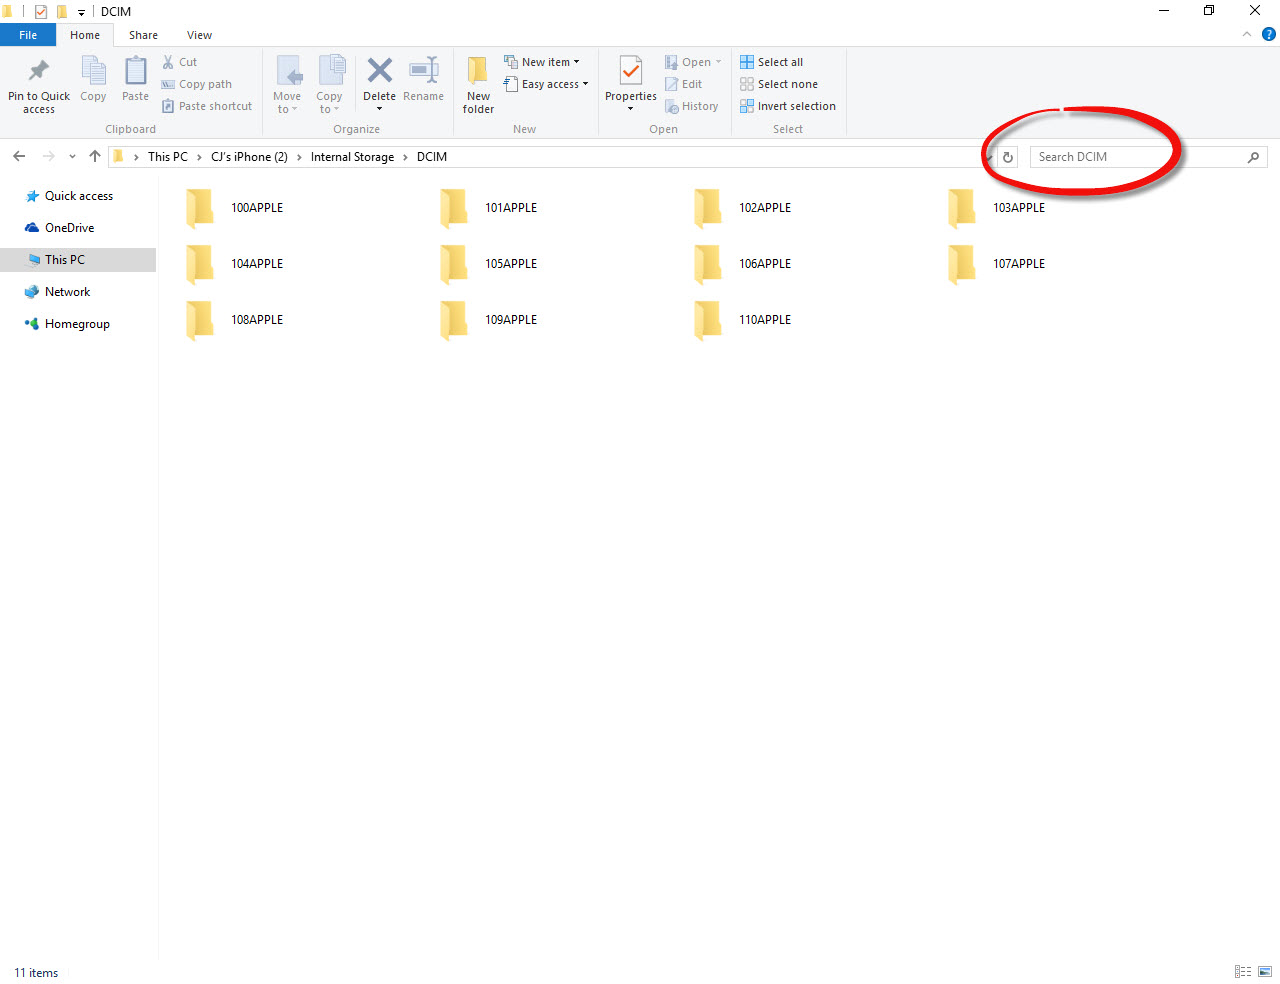
Task: Click the refresh button beside address bar
Action: click(x=1008, y=157)
